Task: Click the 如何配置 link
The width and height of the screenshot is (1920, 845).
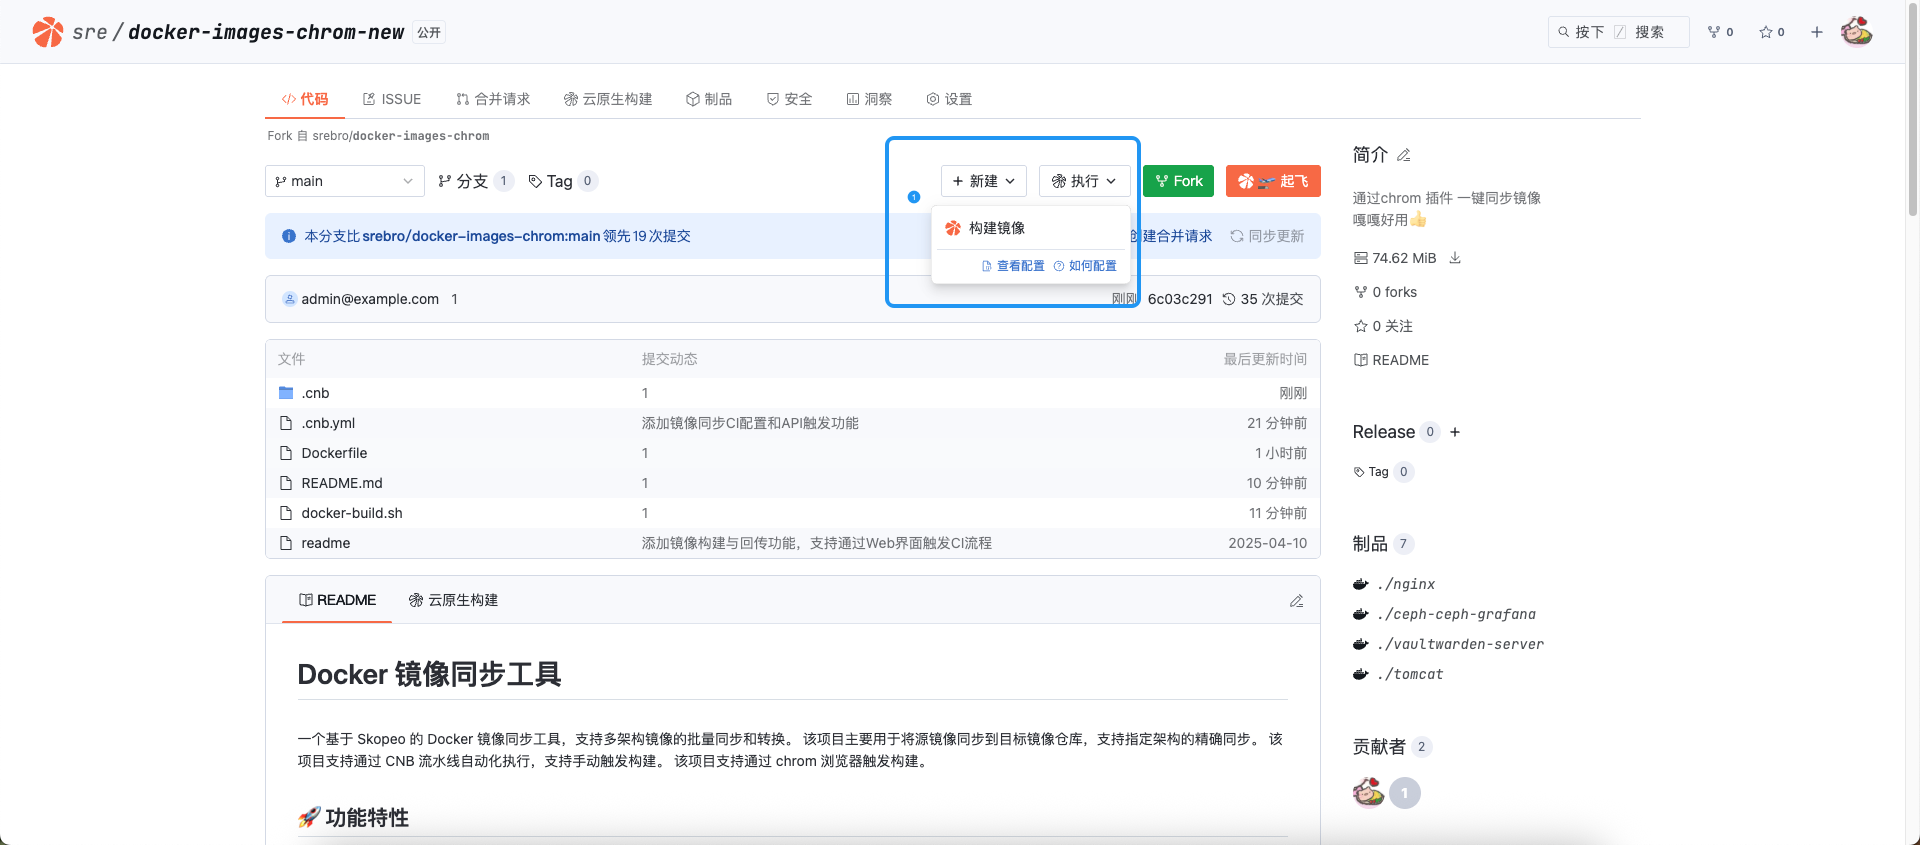Action: (x=1085, y=266)
